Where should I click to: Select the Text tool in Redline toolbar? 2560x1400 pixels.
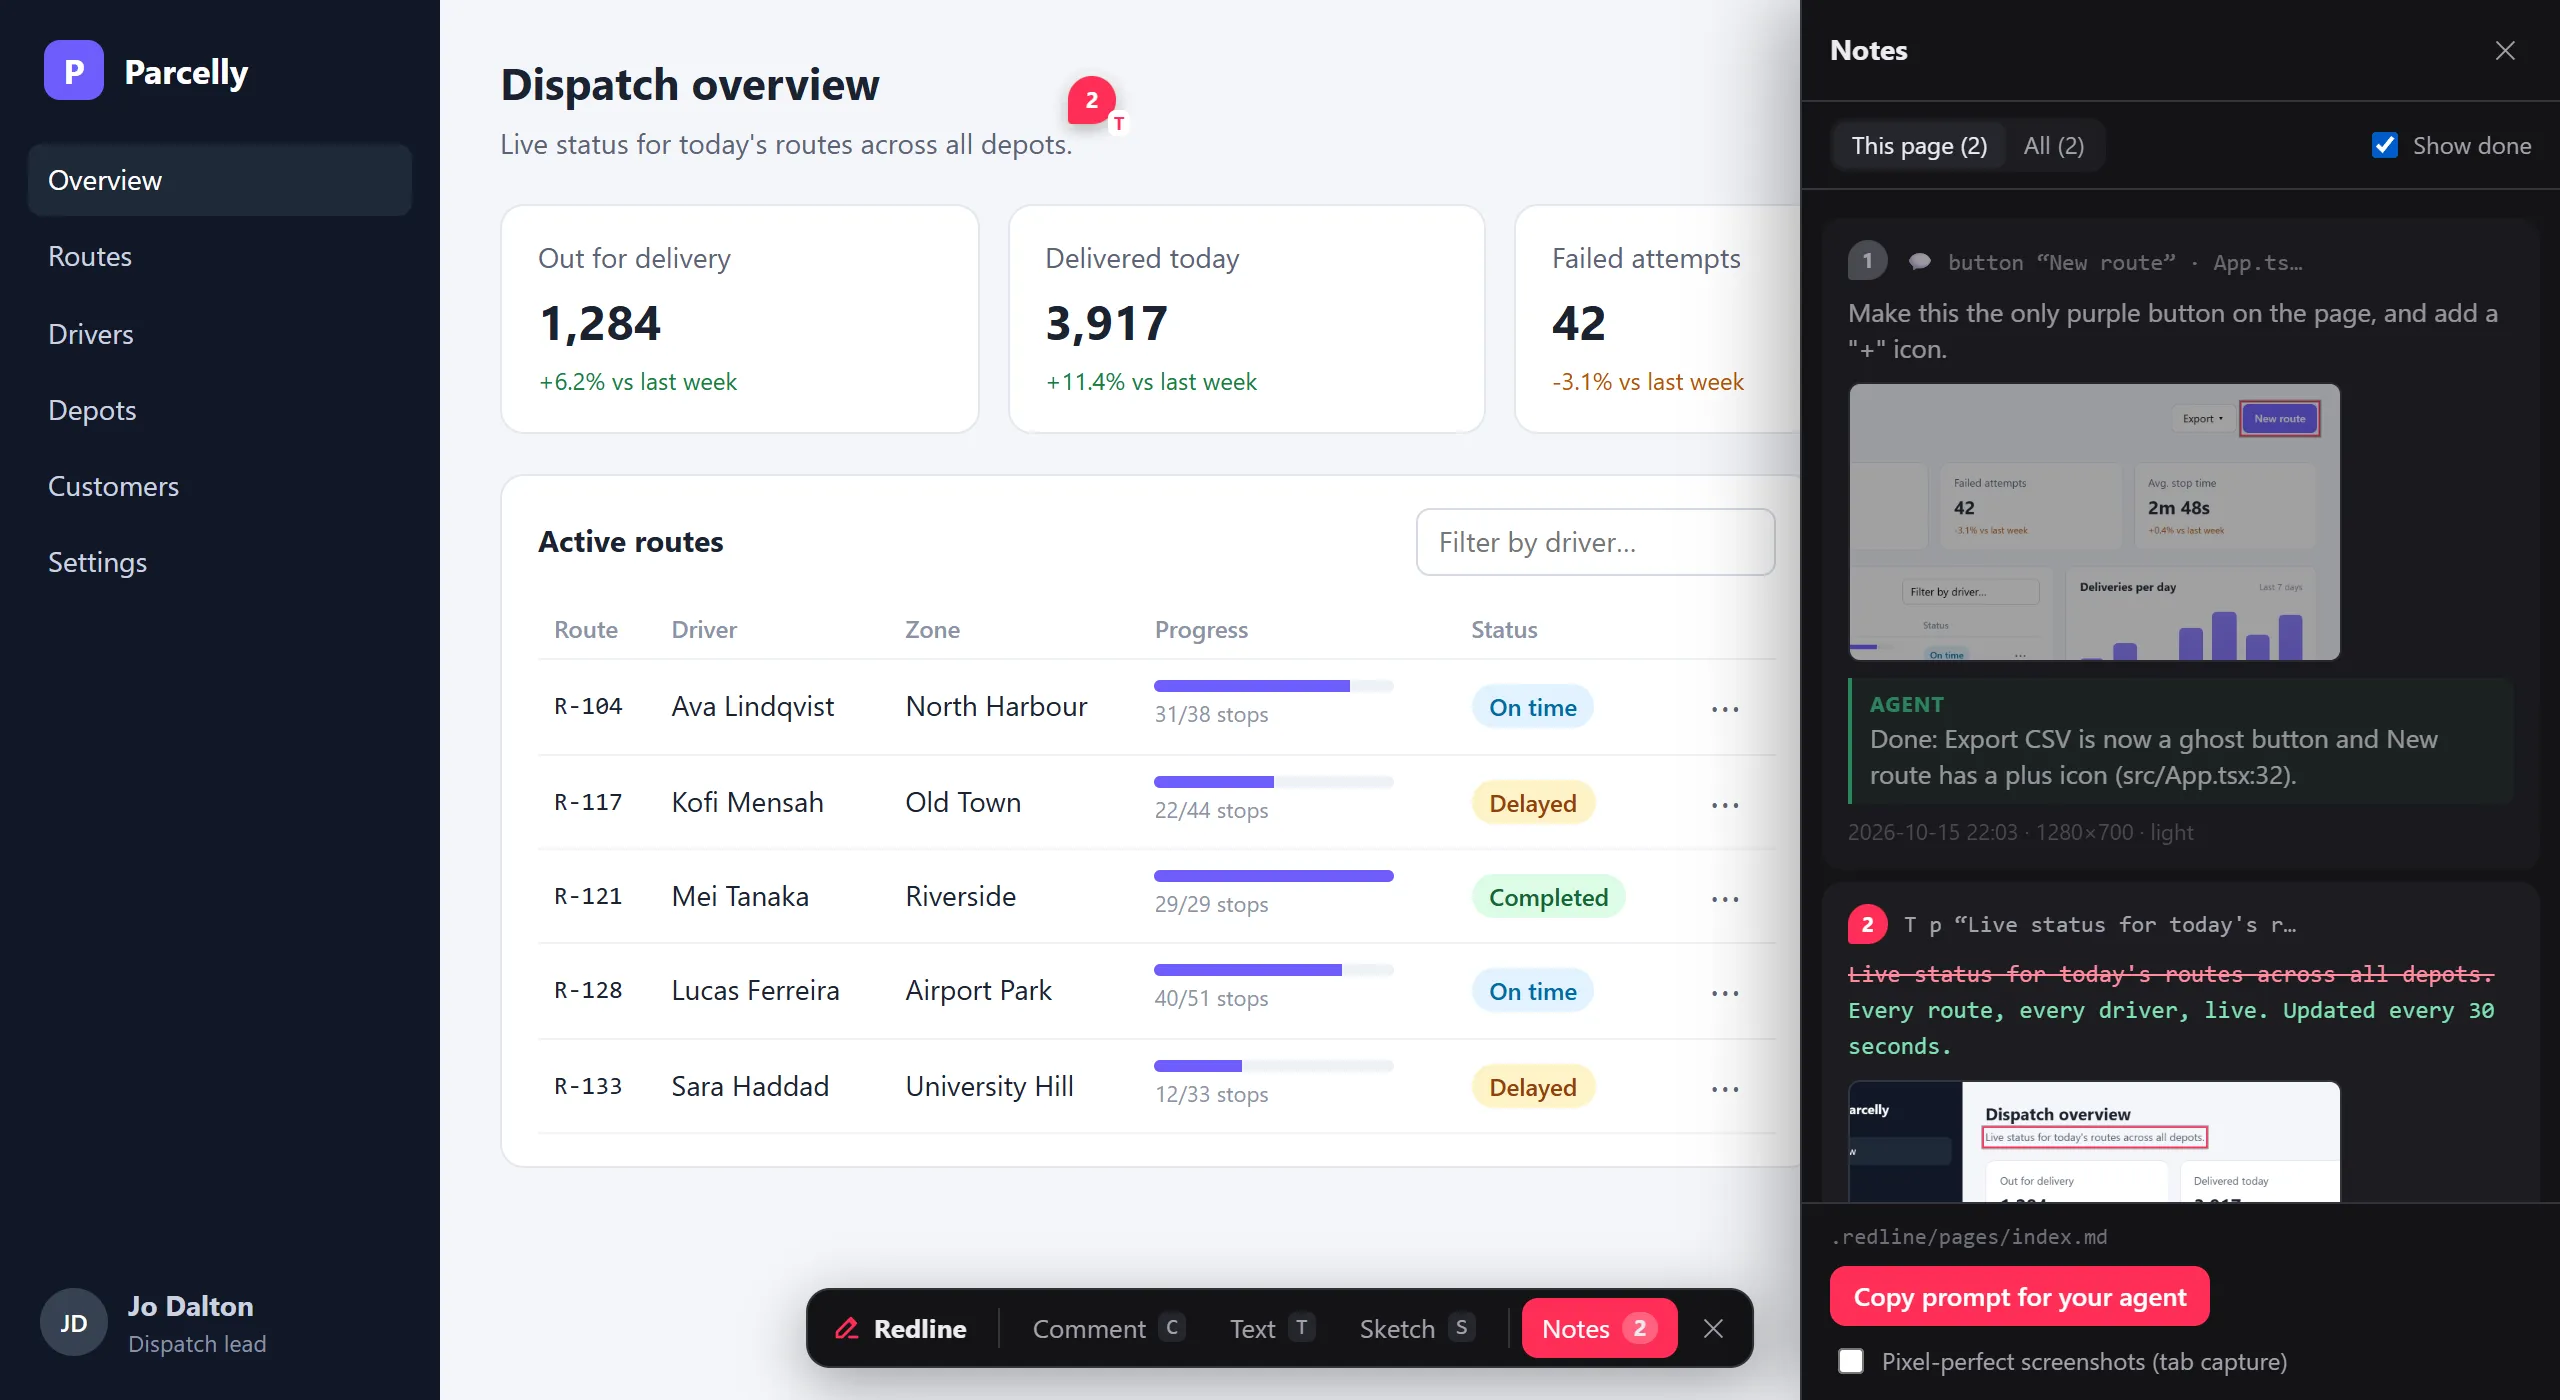tap(1272, 1328)
